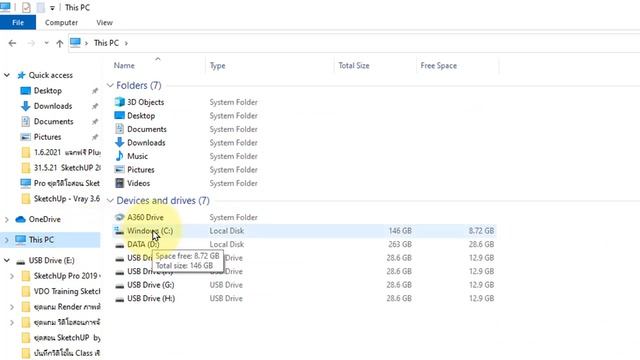
Task: Select This PC in navigation pane
Action: click(41, 240)
